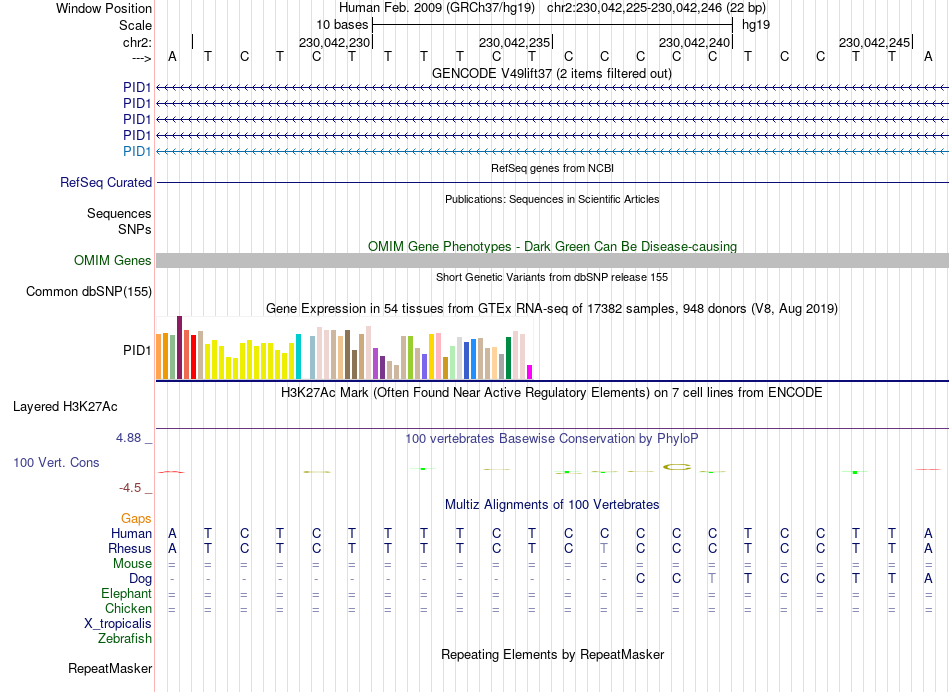
Task: Click the yellow ring-shaped peak in the PhyloP track
Action: (x=677, y=467)
